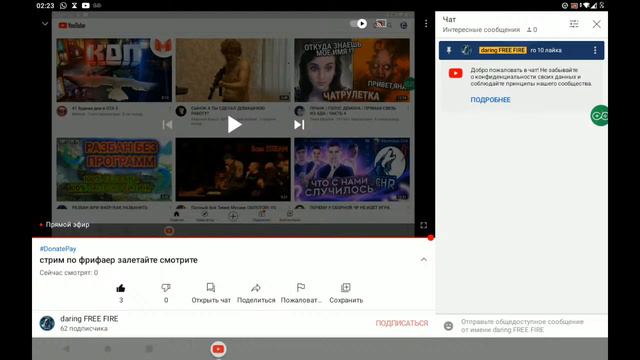Open the daring FREE FIRE channel name

[x=89, y=319]
